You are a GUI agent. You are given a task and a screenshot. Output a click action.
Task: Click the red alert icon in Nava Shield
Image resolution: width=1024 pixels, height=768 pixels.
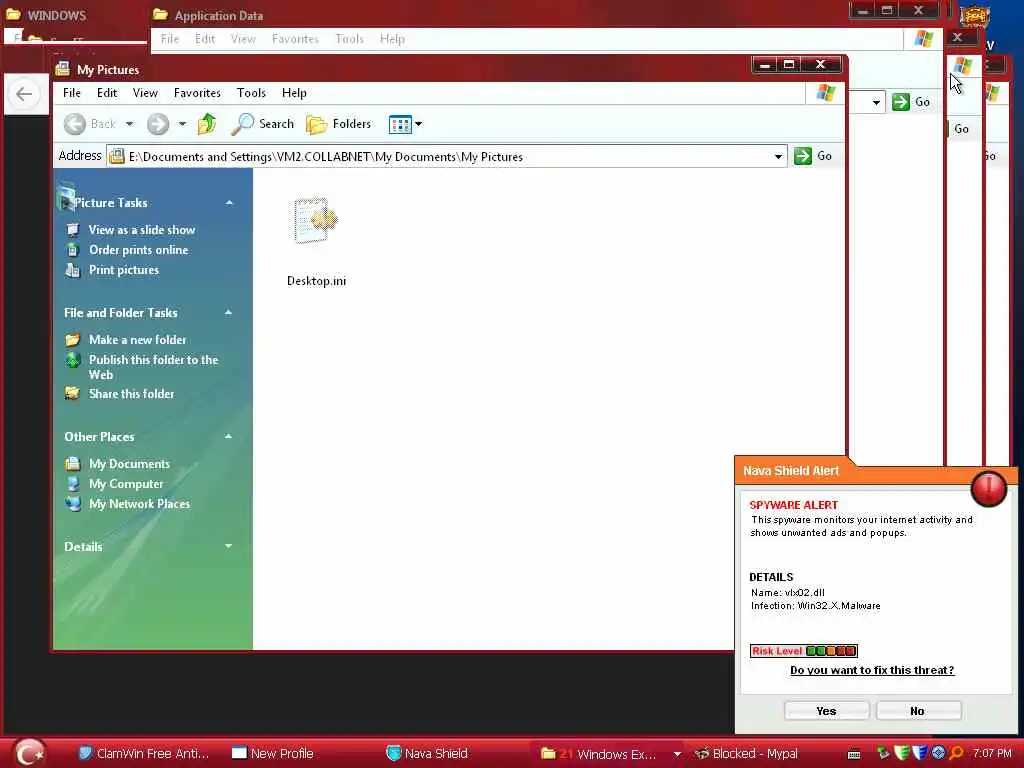(989, 488)
